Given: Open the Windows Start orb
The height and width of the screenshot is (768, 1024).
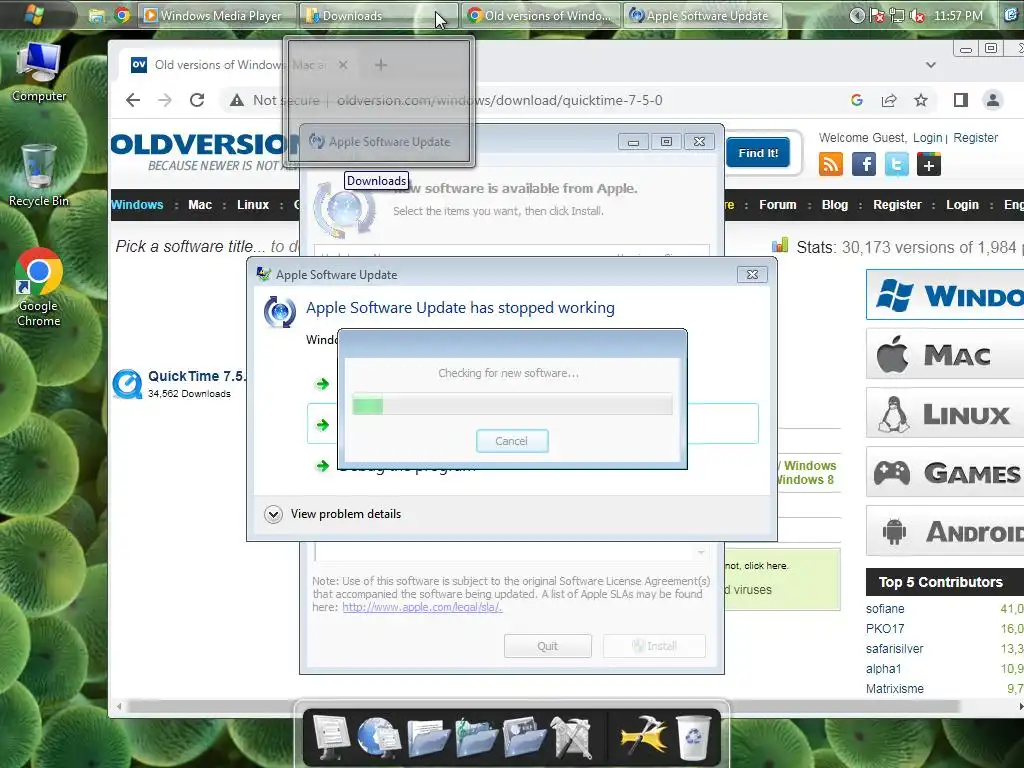Looking at the screenshot, I should tap(34, 14).
